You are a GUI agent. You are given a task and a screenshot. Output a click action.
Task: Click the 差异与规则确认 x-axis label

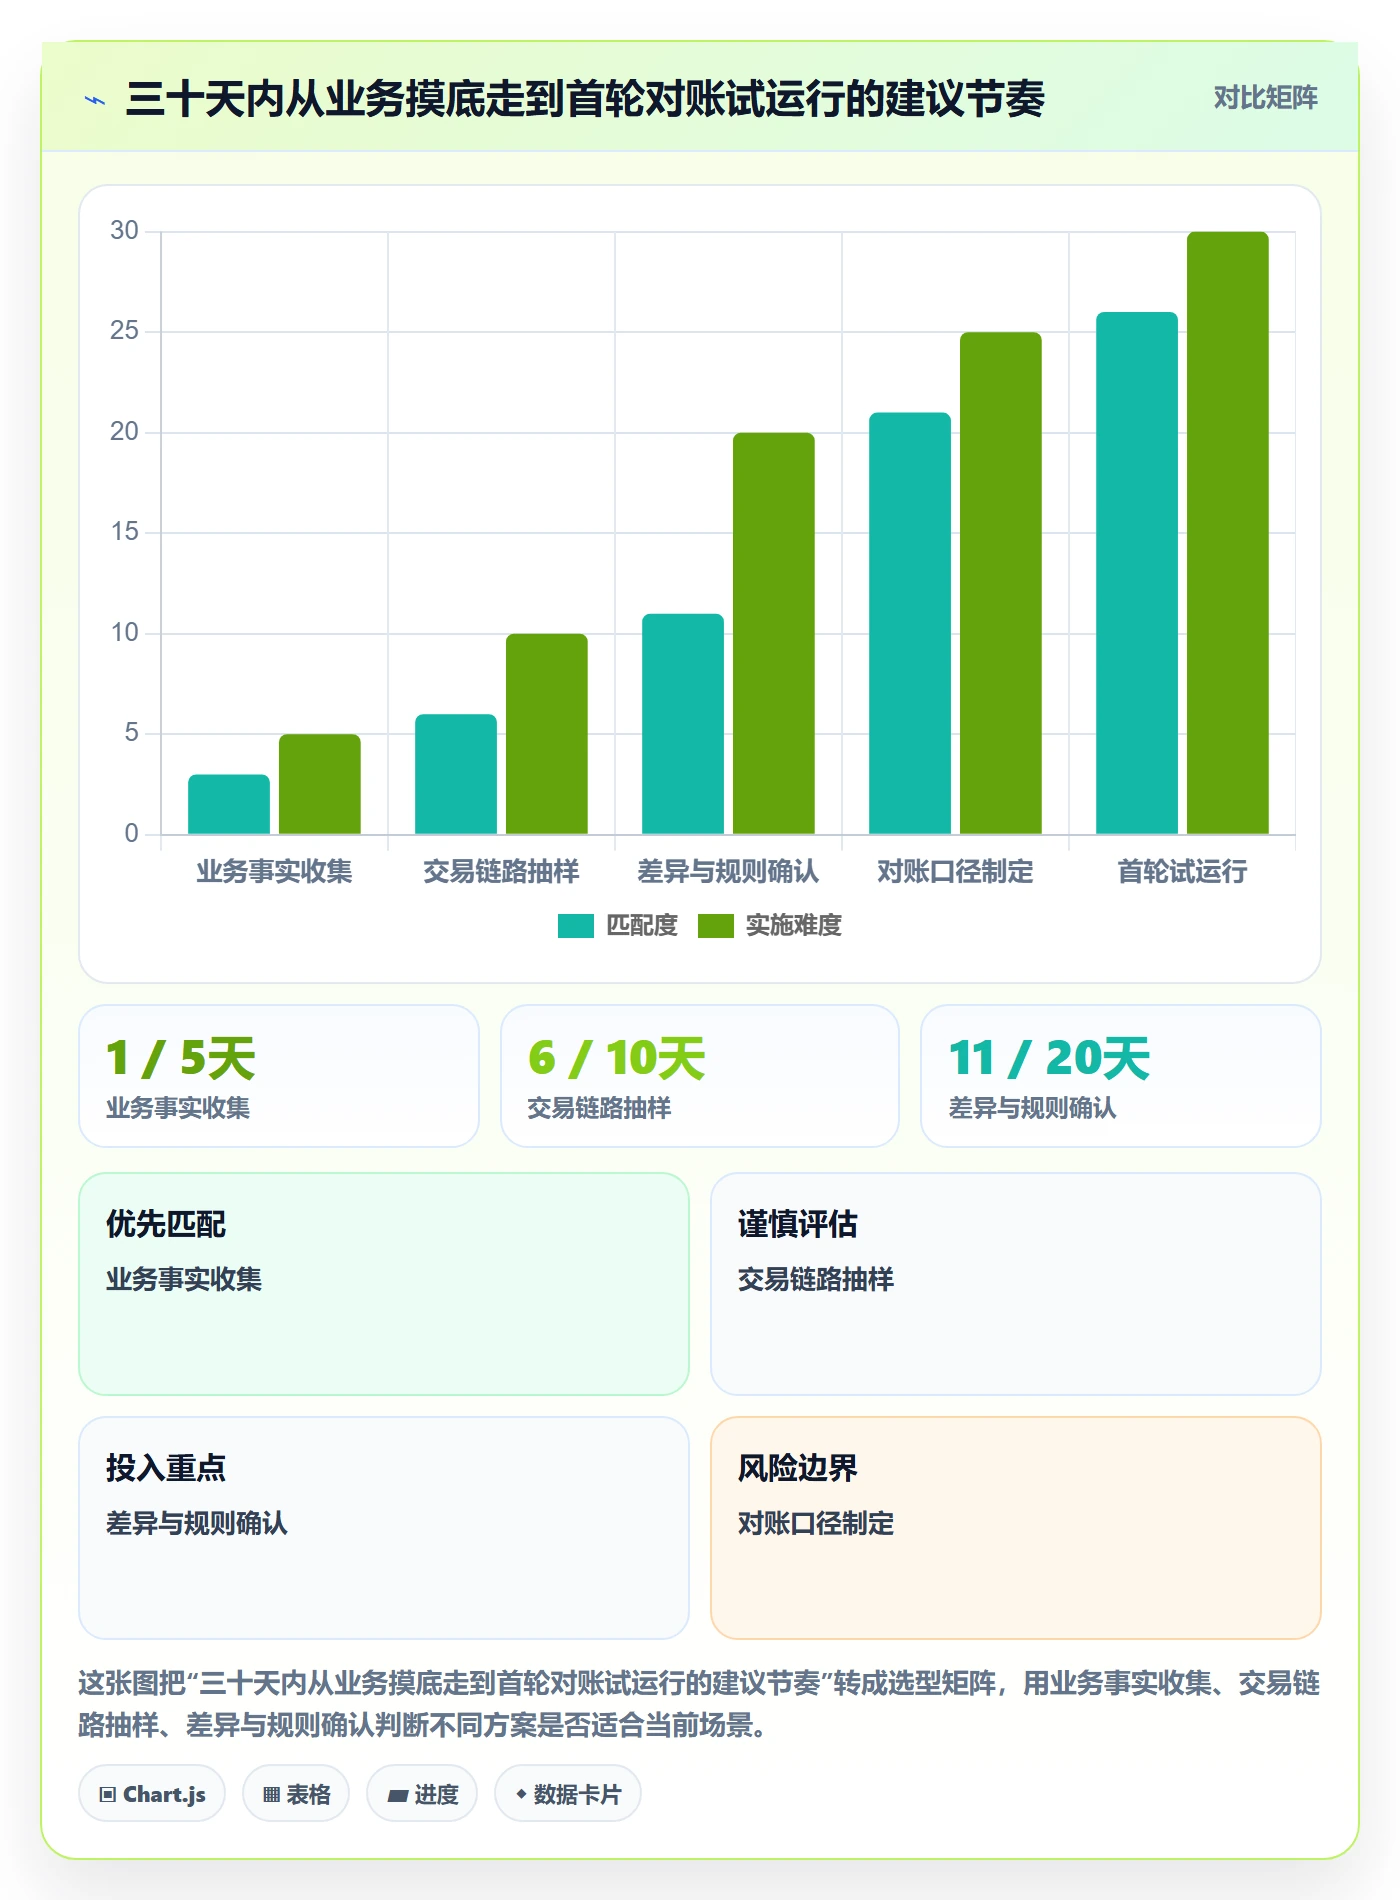(728, 871)
